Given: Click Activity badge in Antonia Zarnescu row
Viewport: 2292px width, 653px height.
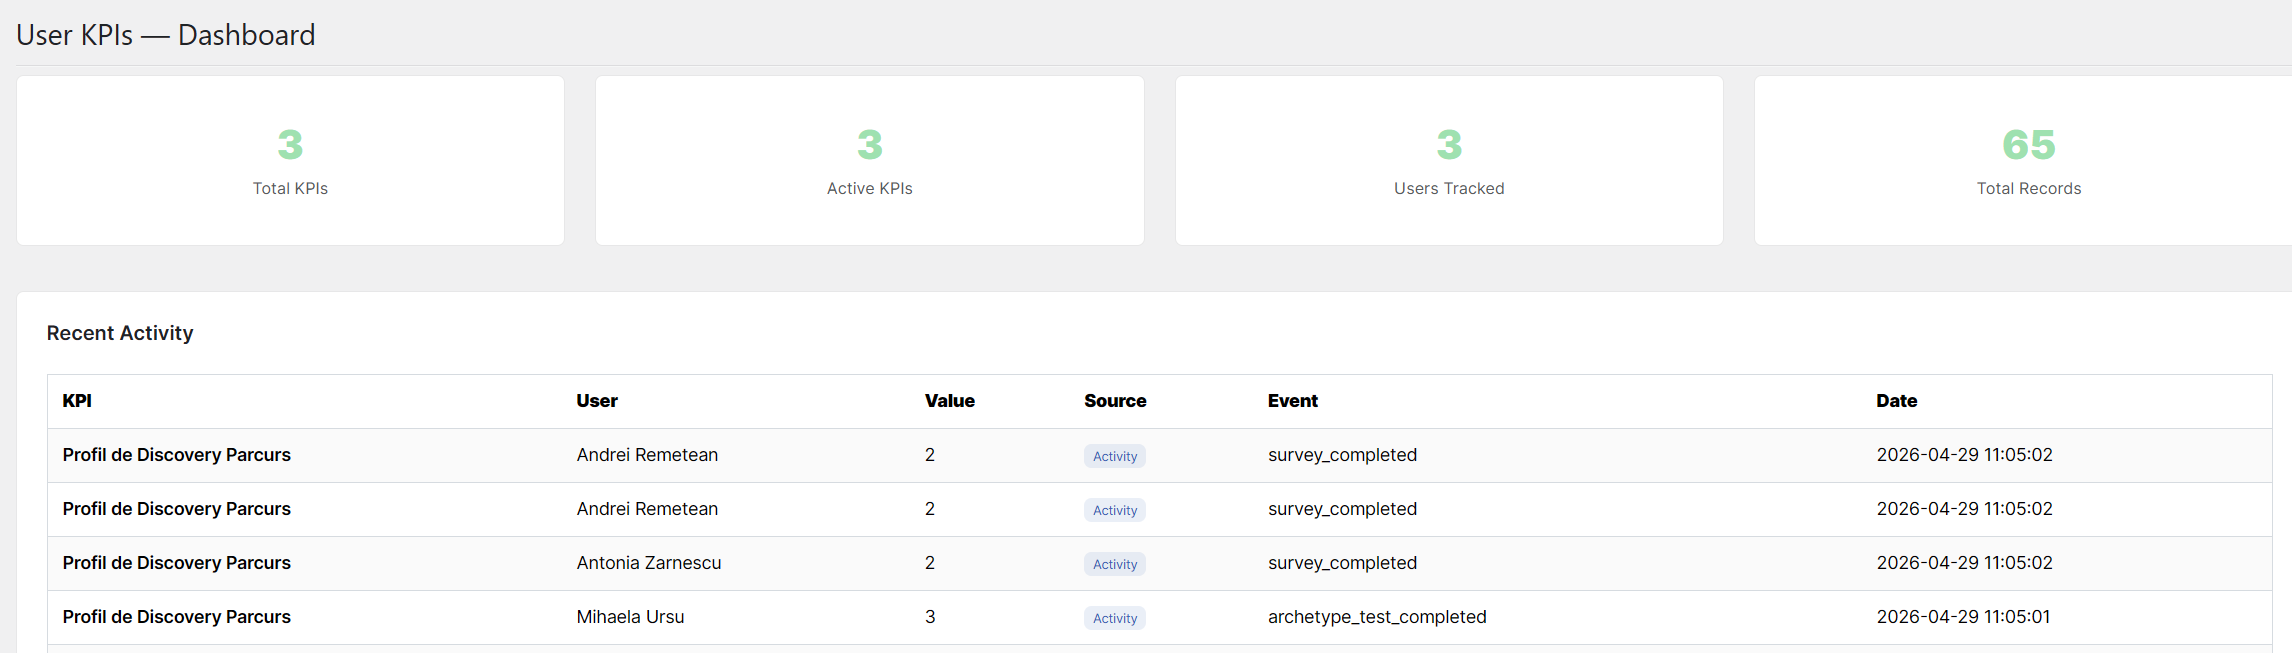Looking at the screenshot, I should [x=1115, y=564].
